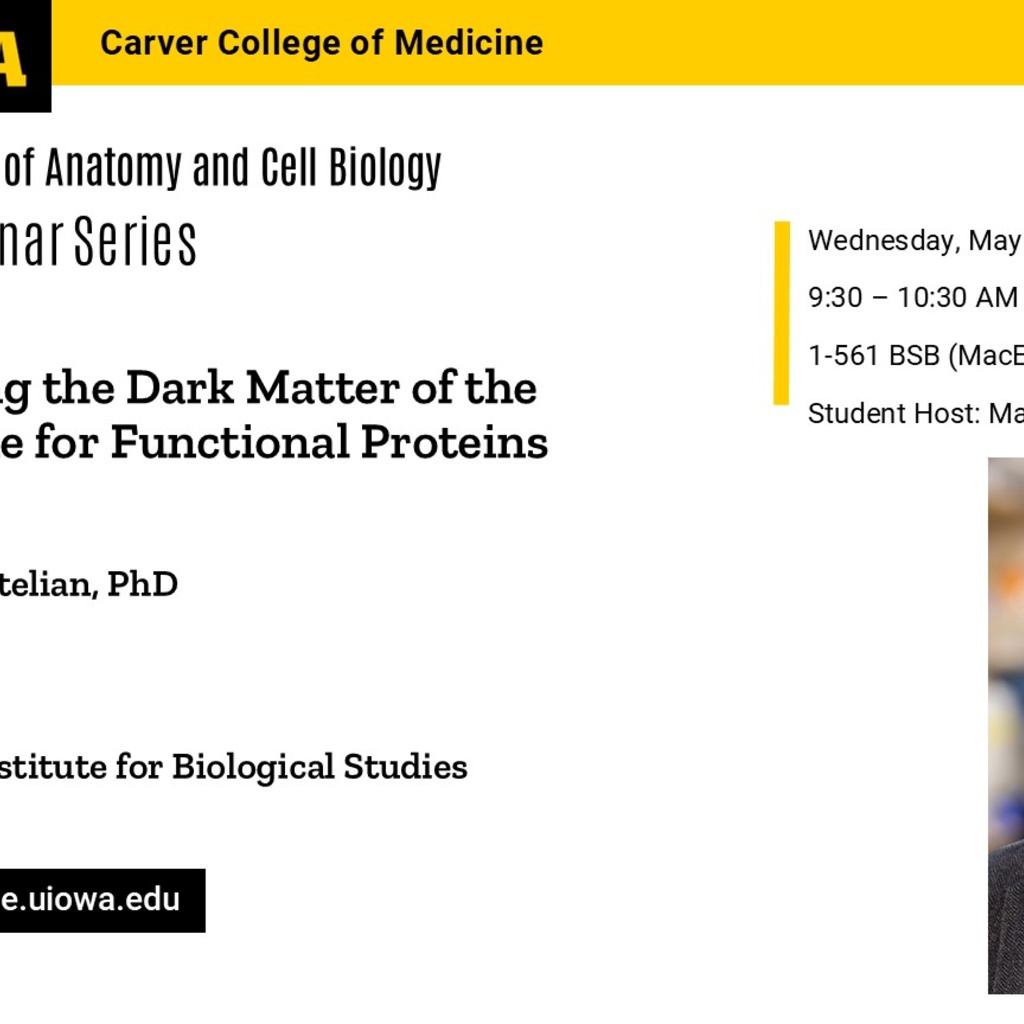
Task: Click 'PhD' after the speaker name
Action: 142,584
